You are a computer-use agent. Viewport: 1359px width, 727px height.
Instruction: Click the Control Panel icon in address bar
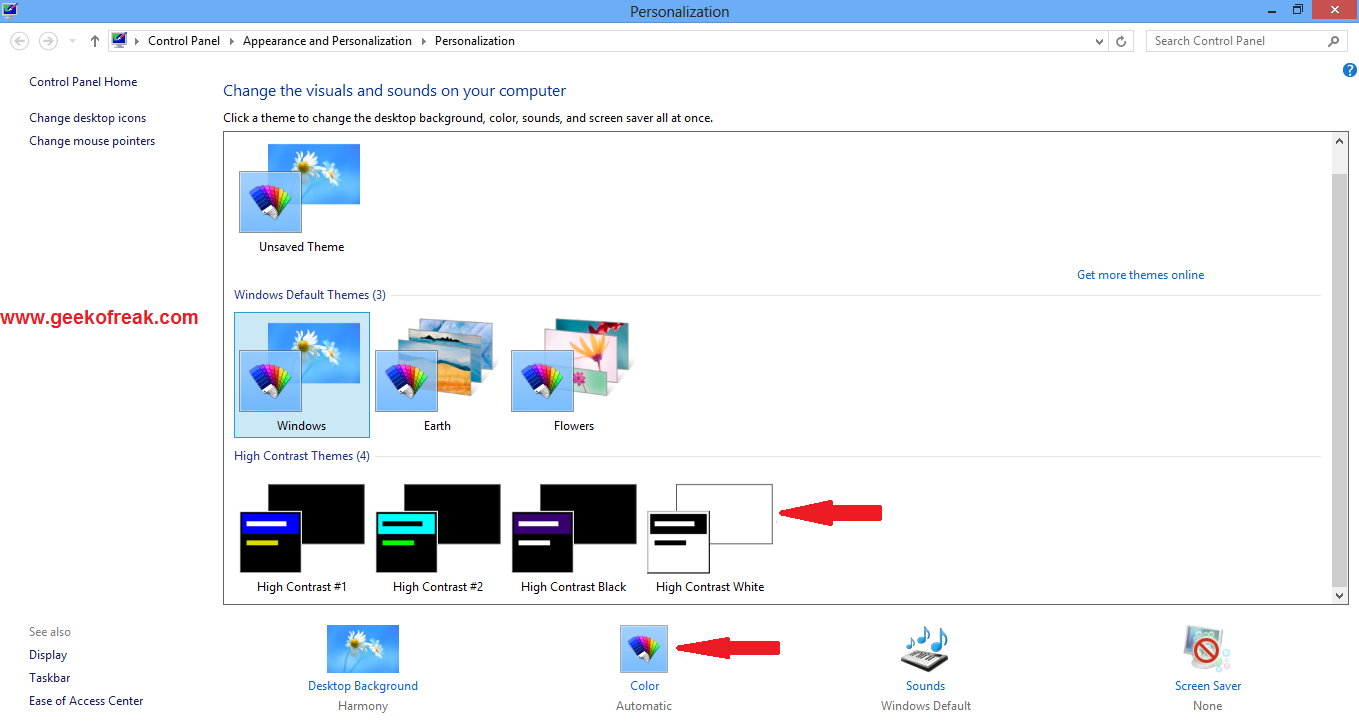(x=120, y=41)
